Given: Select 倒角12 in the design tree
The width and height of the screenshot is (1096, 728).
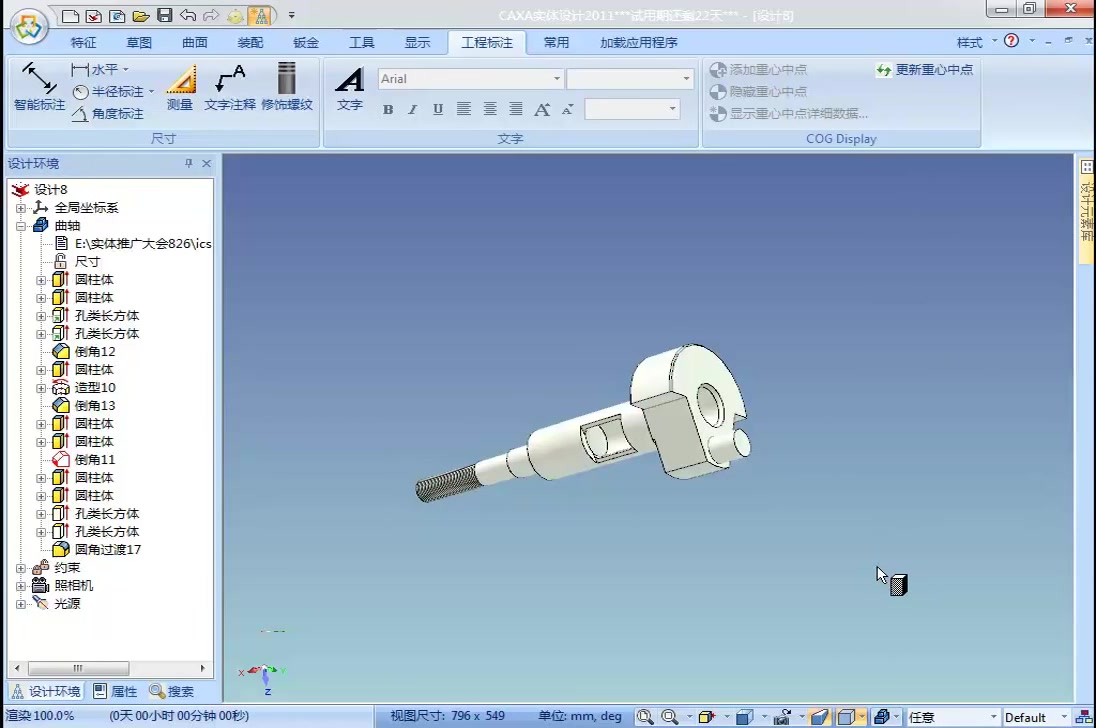Looking at the screenshot, I should [95, 351].
